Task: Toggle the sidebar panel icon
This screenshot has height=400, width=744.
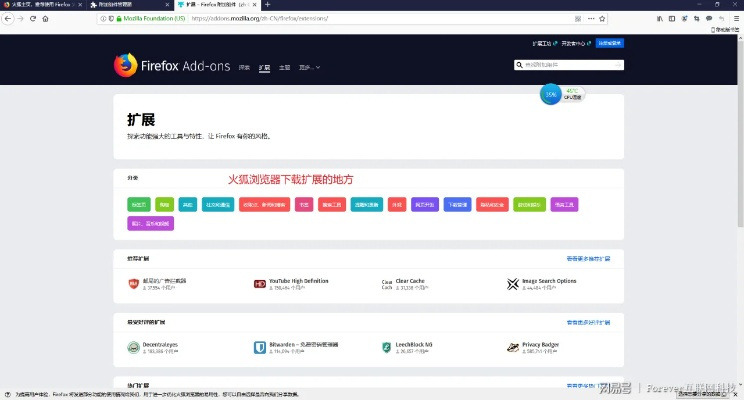Action: click(672, 19)
